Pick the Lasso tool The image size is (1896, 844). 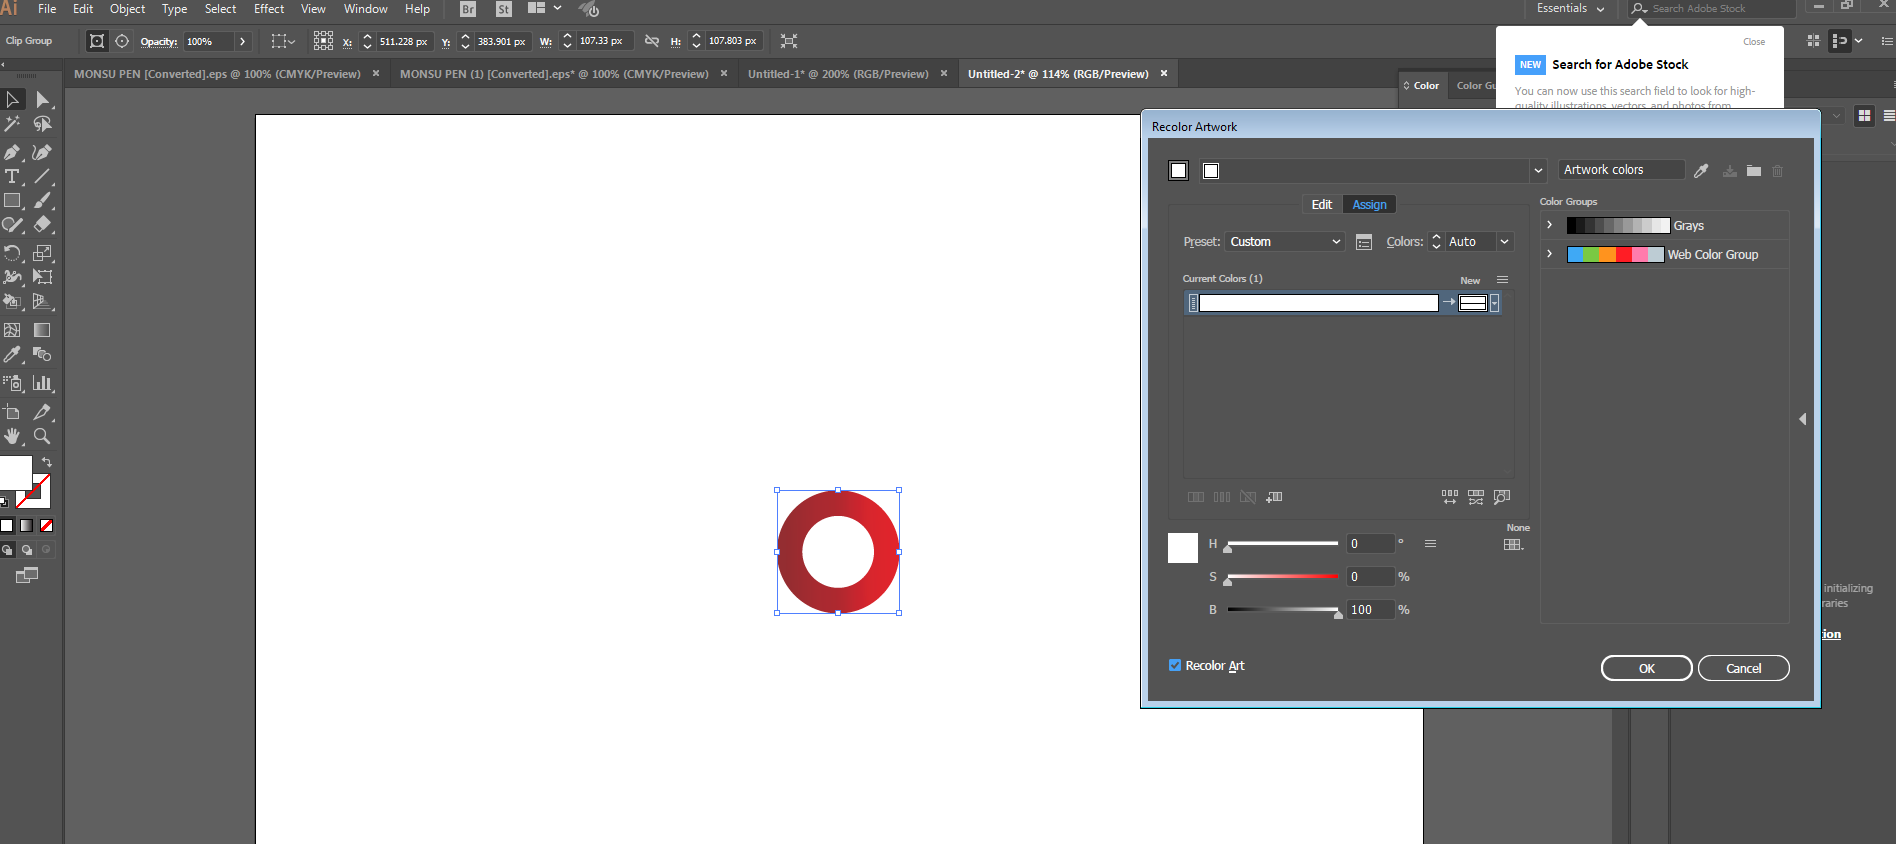pyautogui.click(x=42, y=124)
